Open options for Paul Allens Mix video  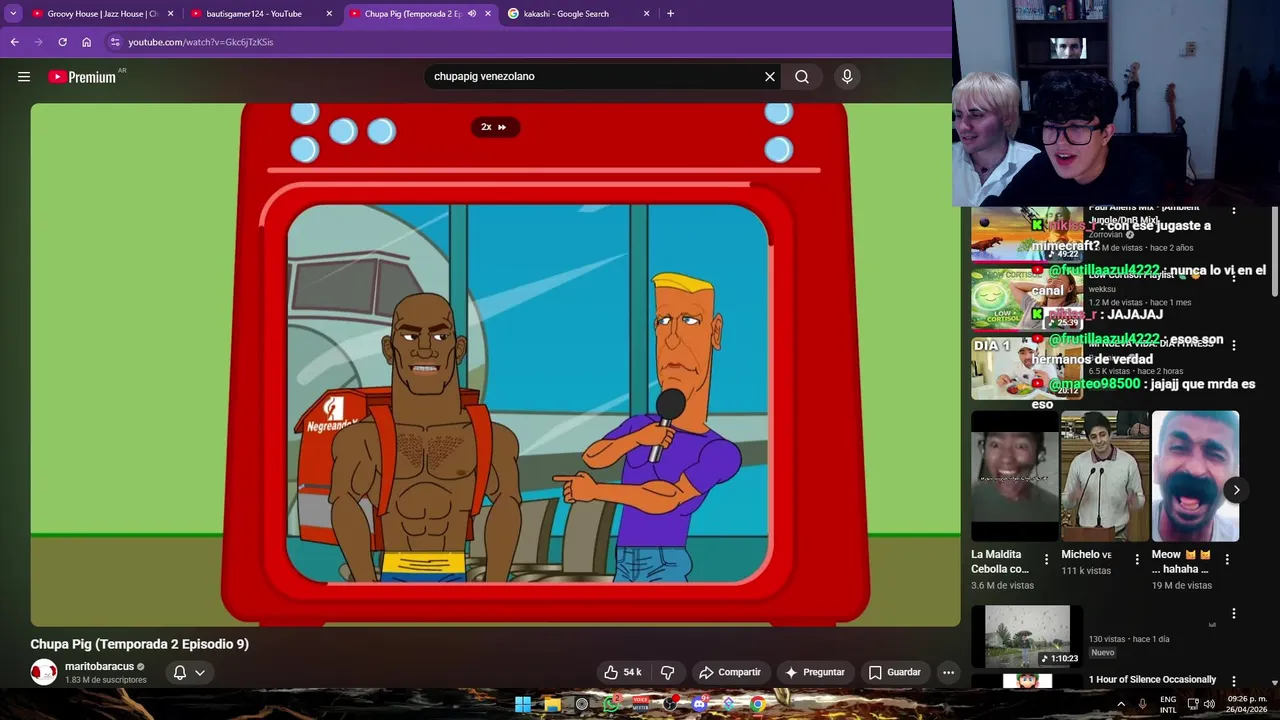pos(1233,210)
